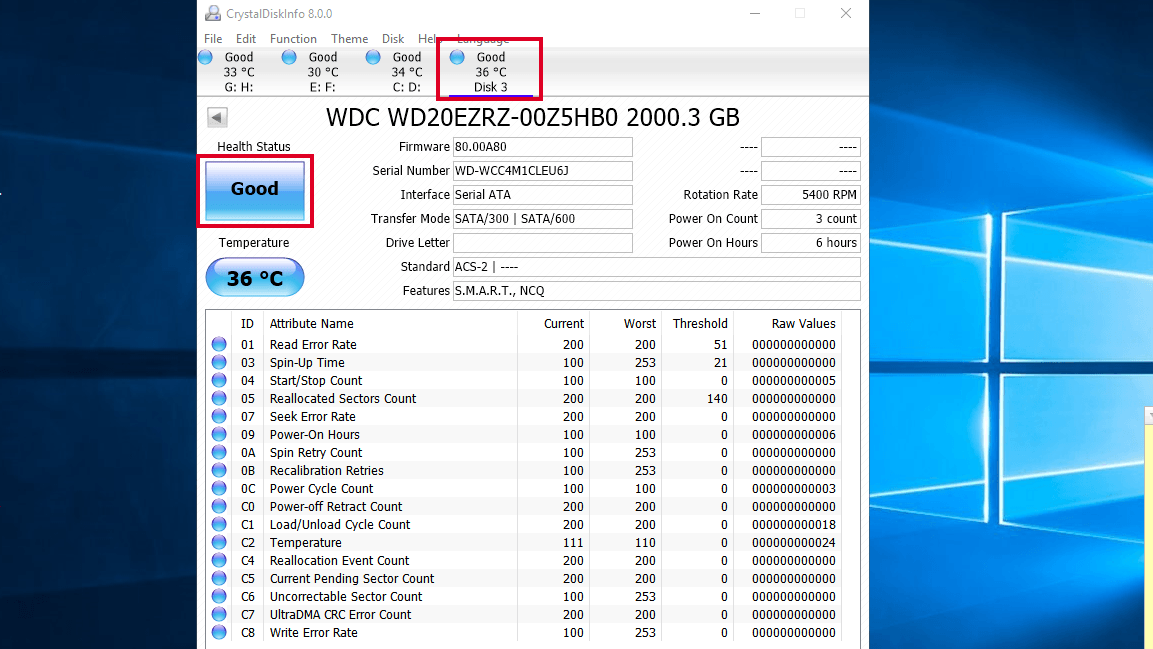Click status orb for Disk 3
Viewport: 1153px width, 649px height.
click(x=457, y=57)
